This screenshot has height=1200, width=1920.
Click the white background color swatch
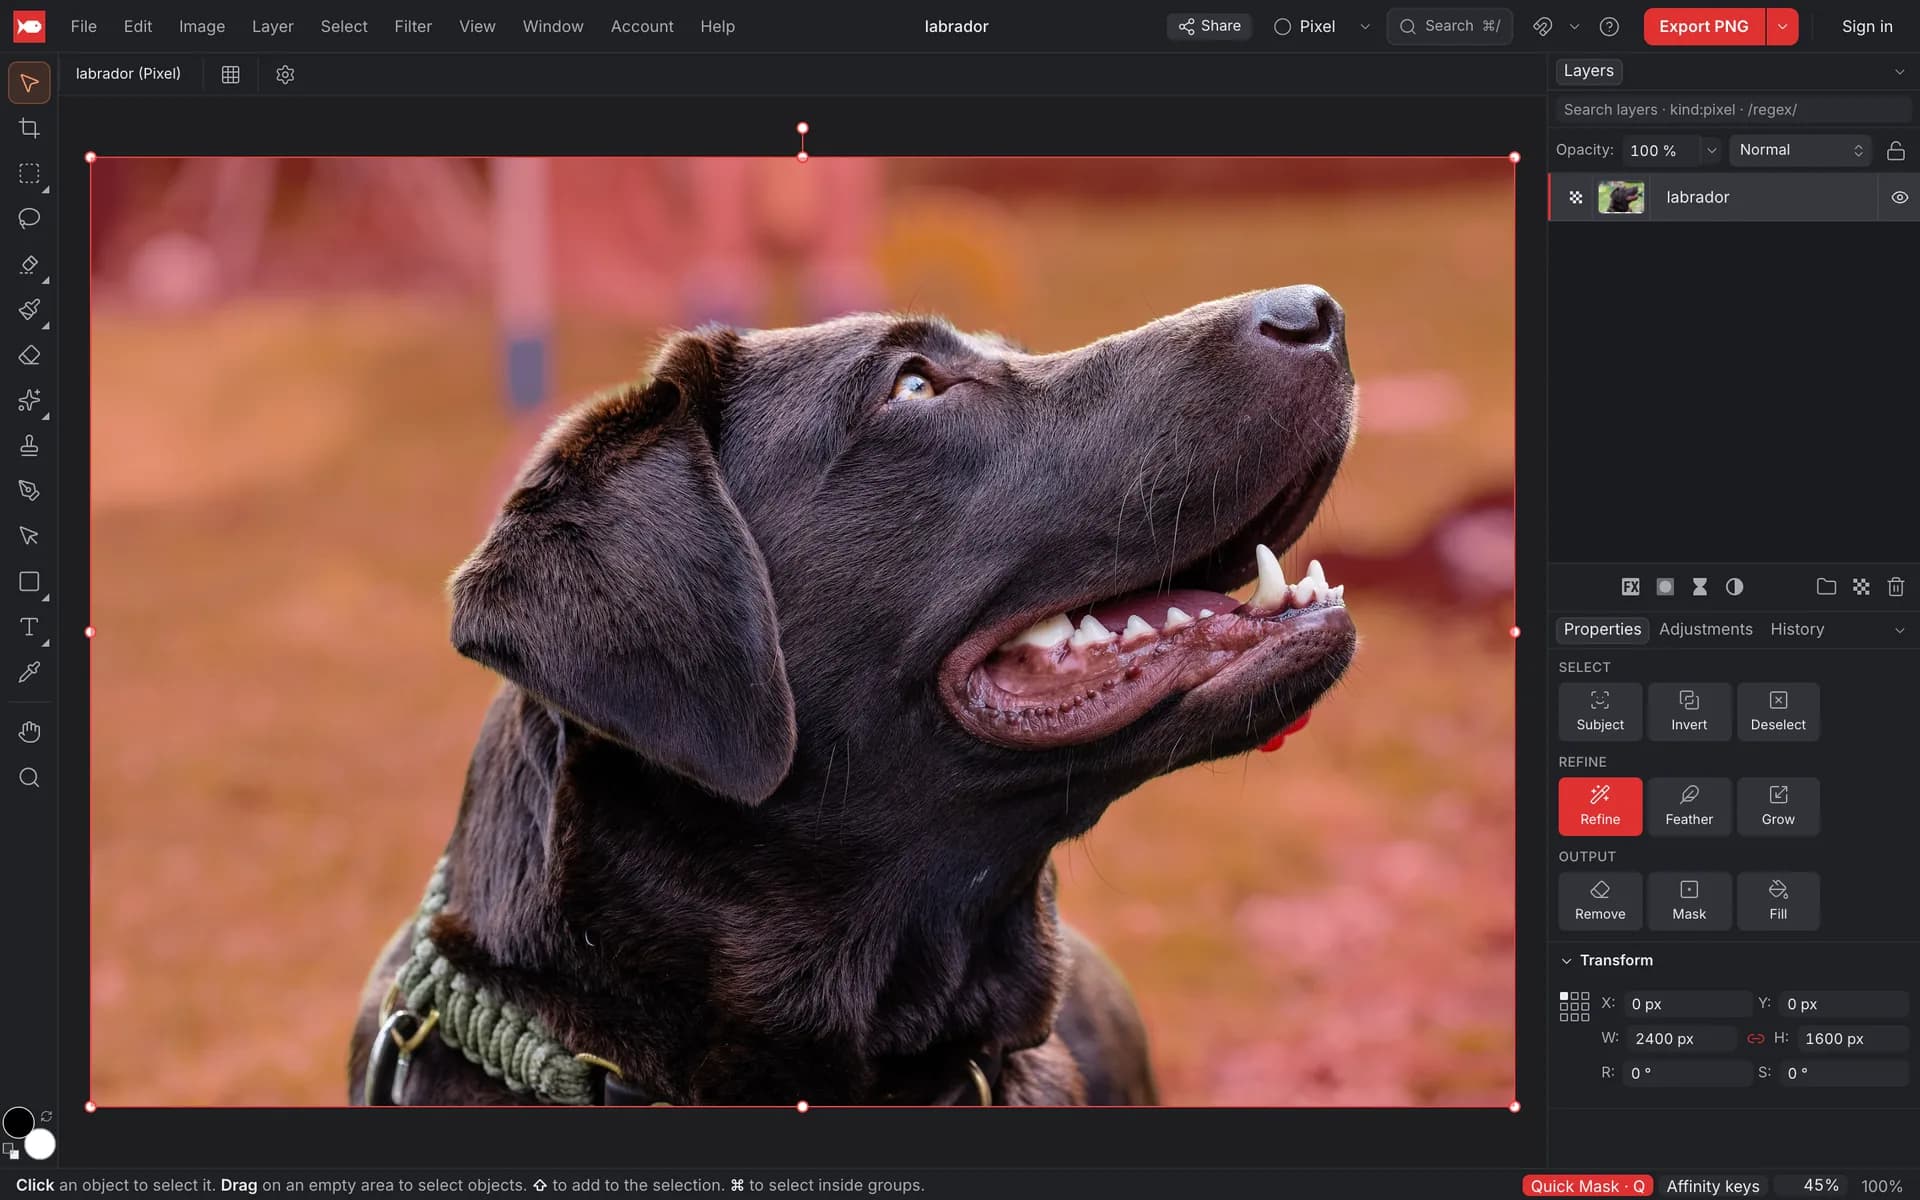pyautogui.click(x=40, y=1144)
